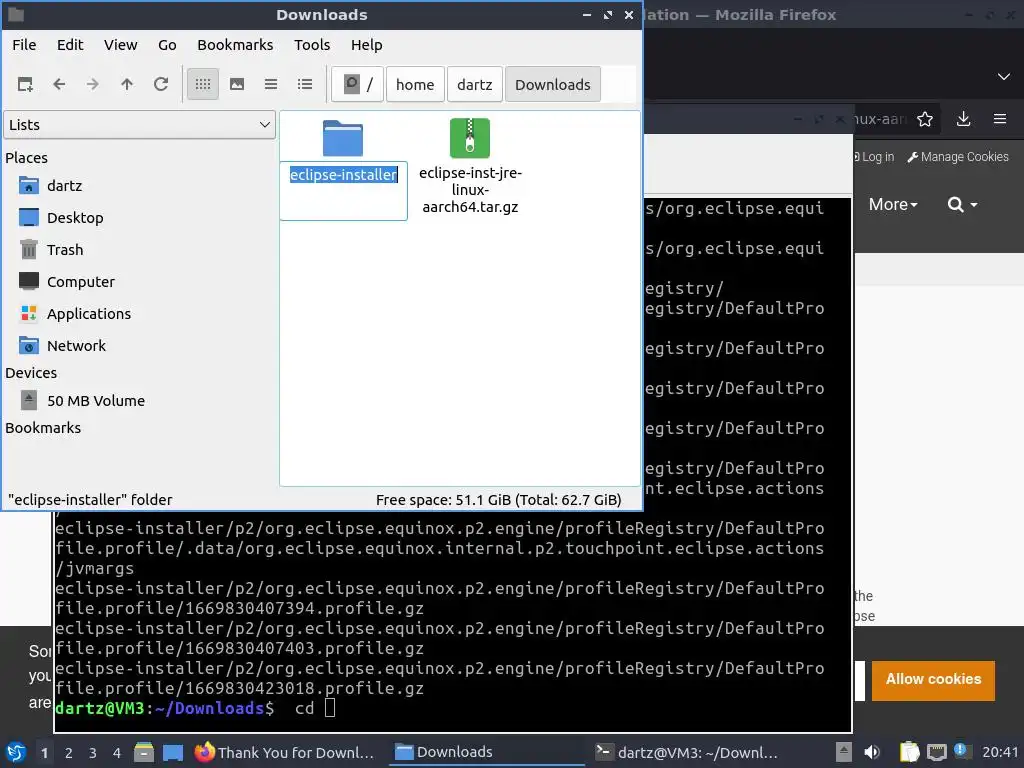Bookmark page with Firefox star icon
Viewport: 1024px width, 768px height.
pyautogui.click(x=925, y=119)
